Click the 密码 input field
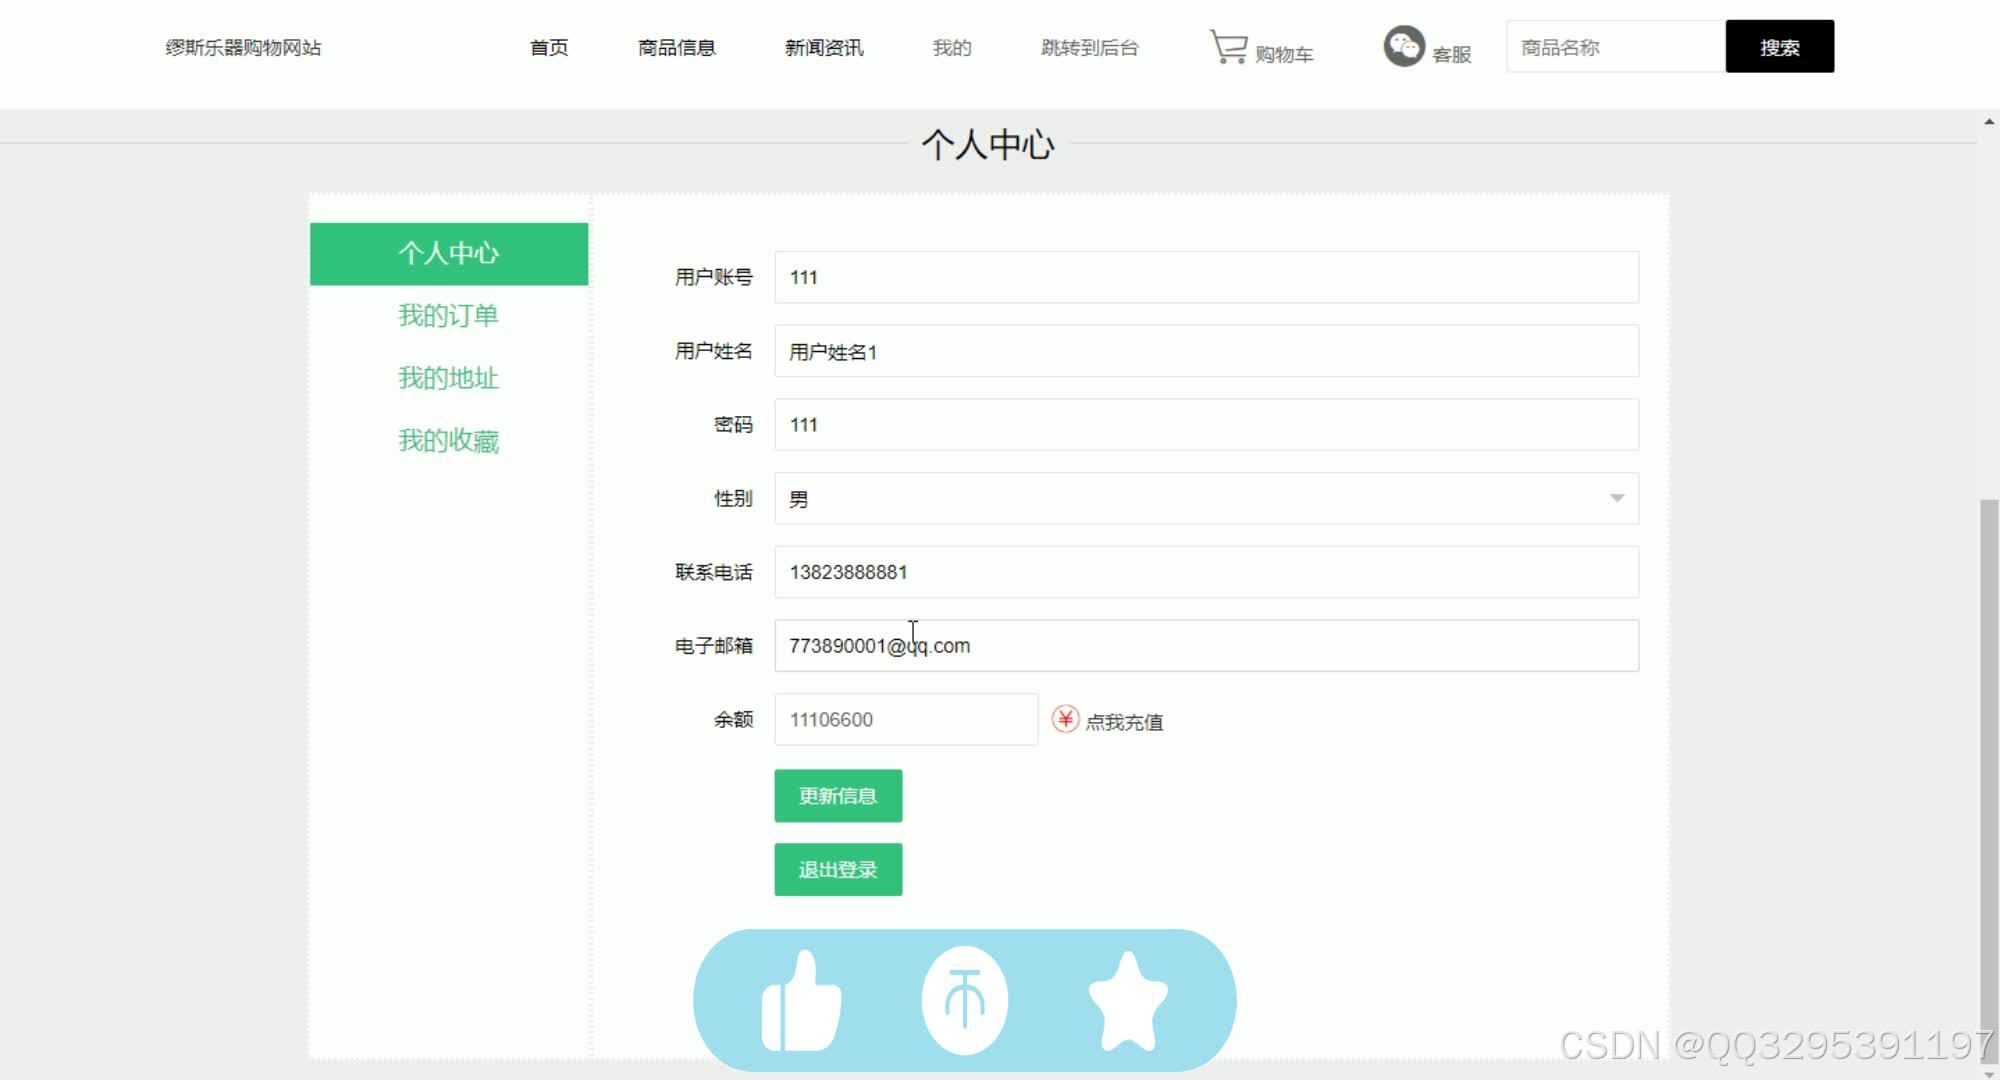 pyautogui.click(x=1206, y=424)
